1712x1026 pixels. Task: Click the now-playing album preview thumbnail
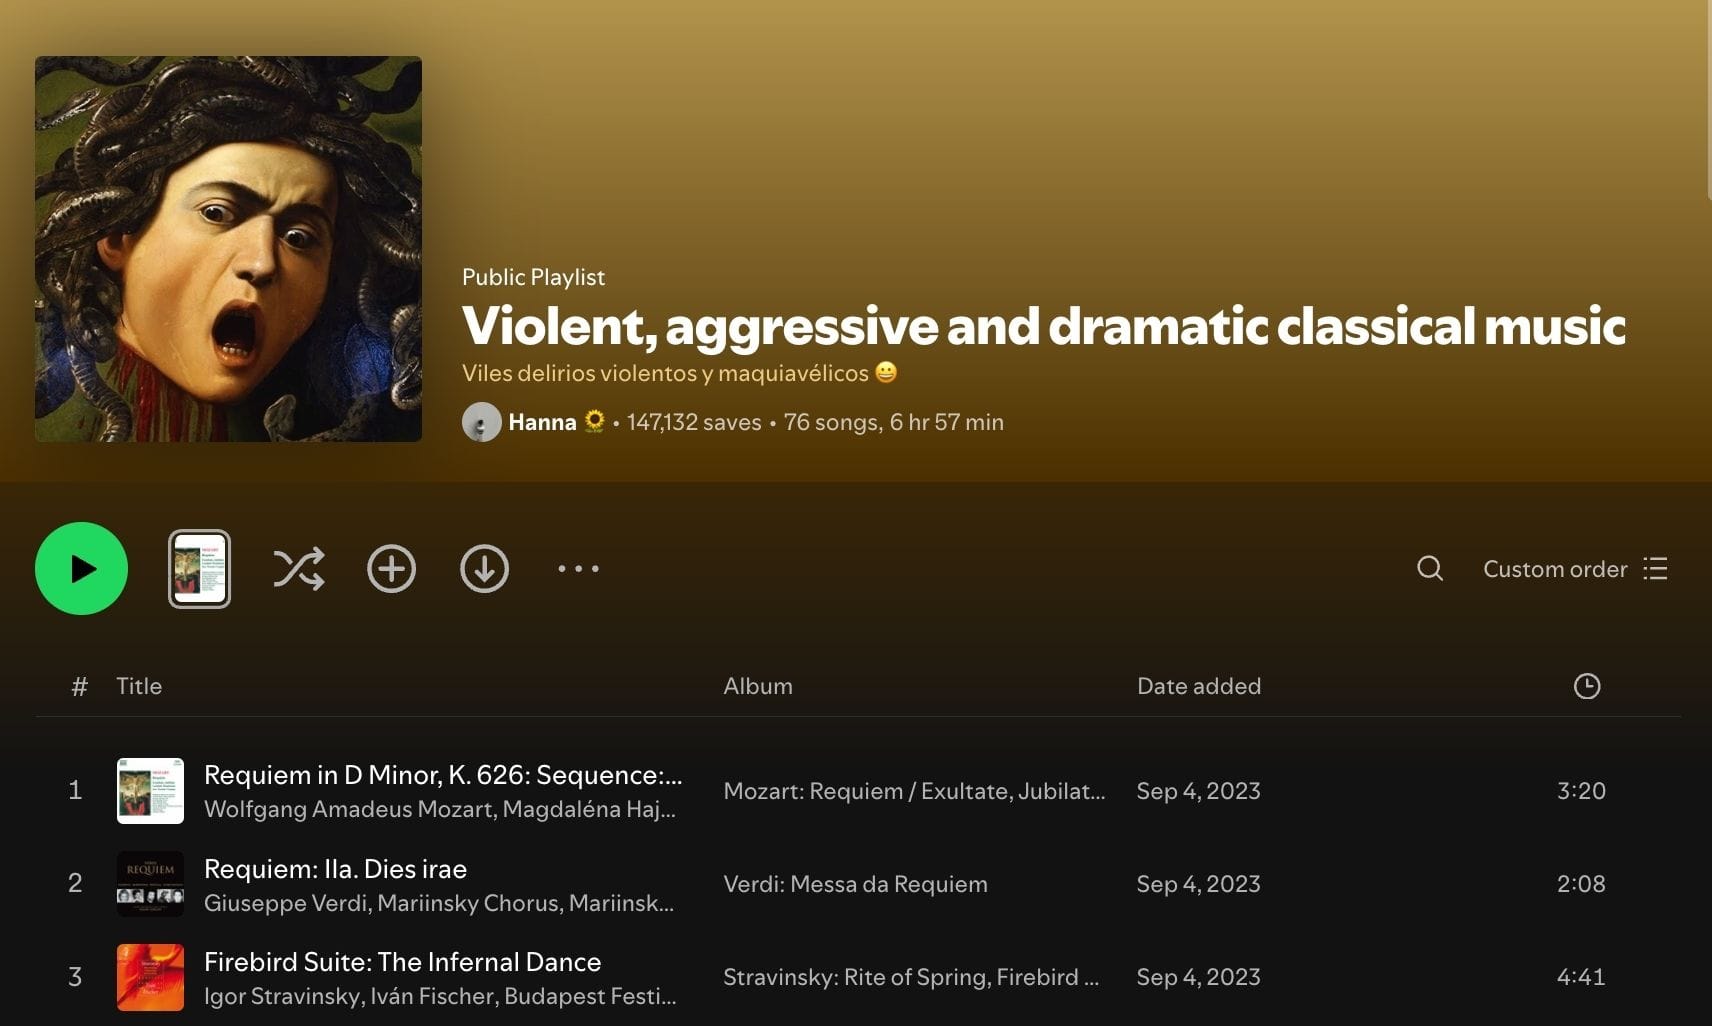pos(199,568)
